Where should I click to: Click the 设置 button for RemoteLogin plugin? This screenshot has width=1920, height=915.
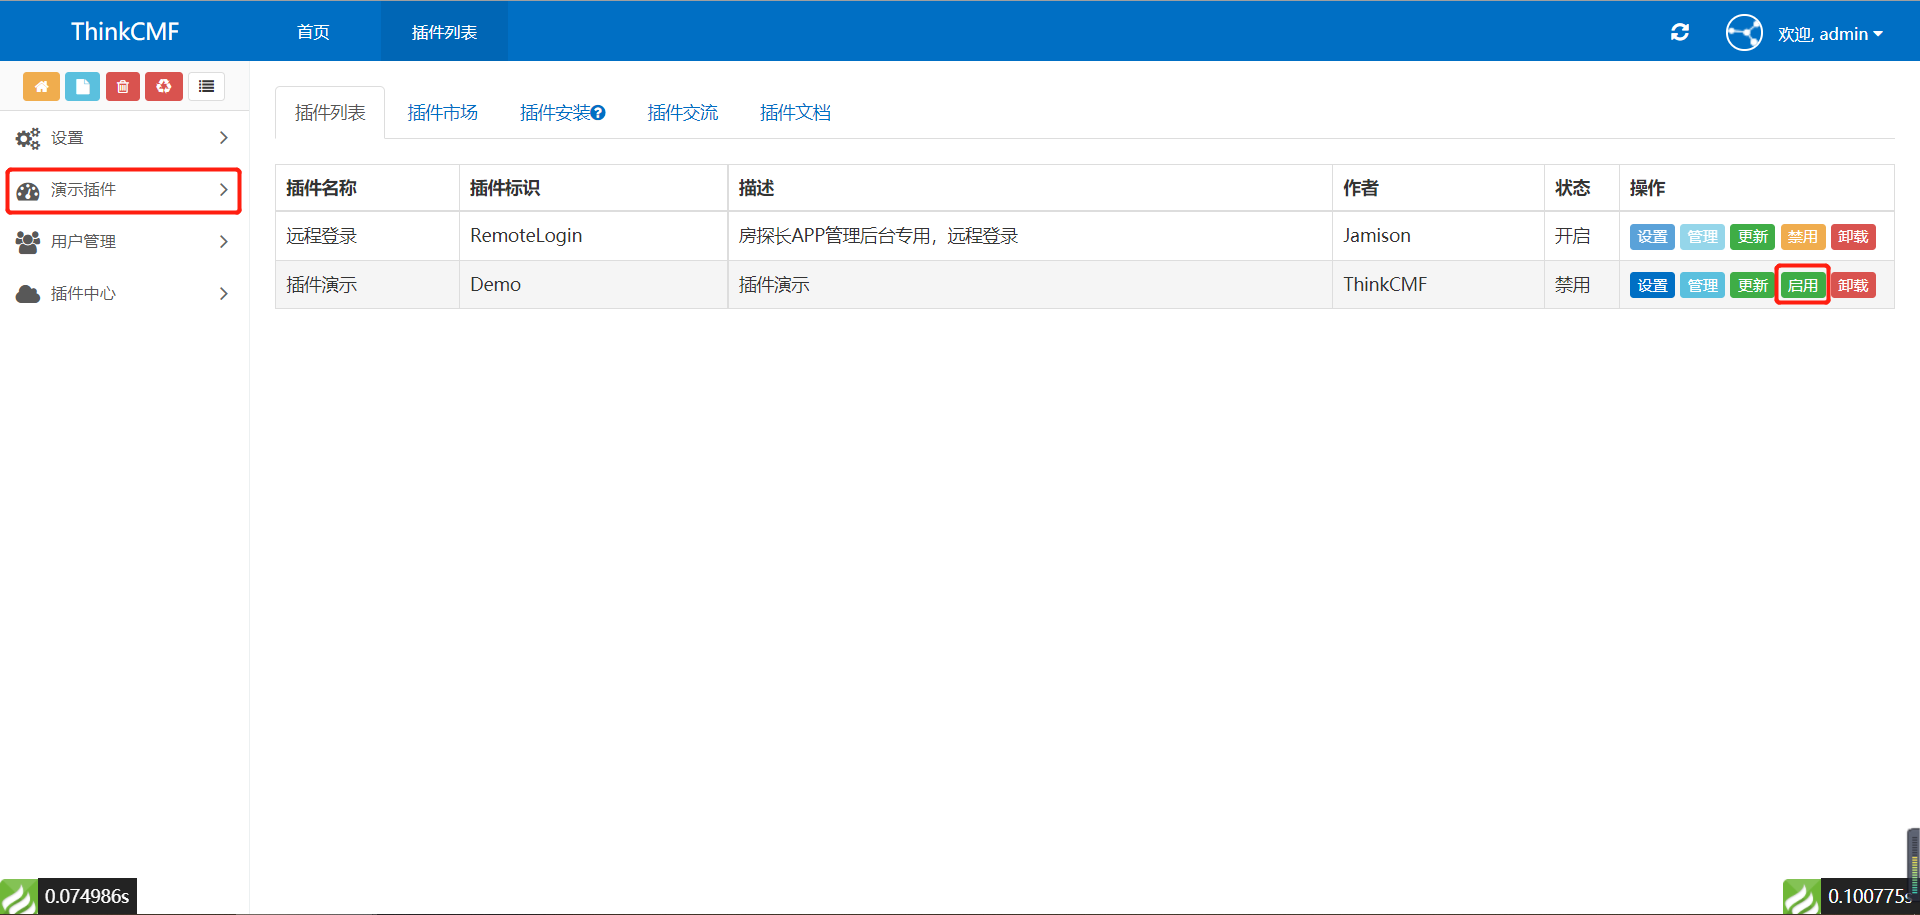tap(1651, 236)
